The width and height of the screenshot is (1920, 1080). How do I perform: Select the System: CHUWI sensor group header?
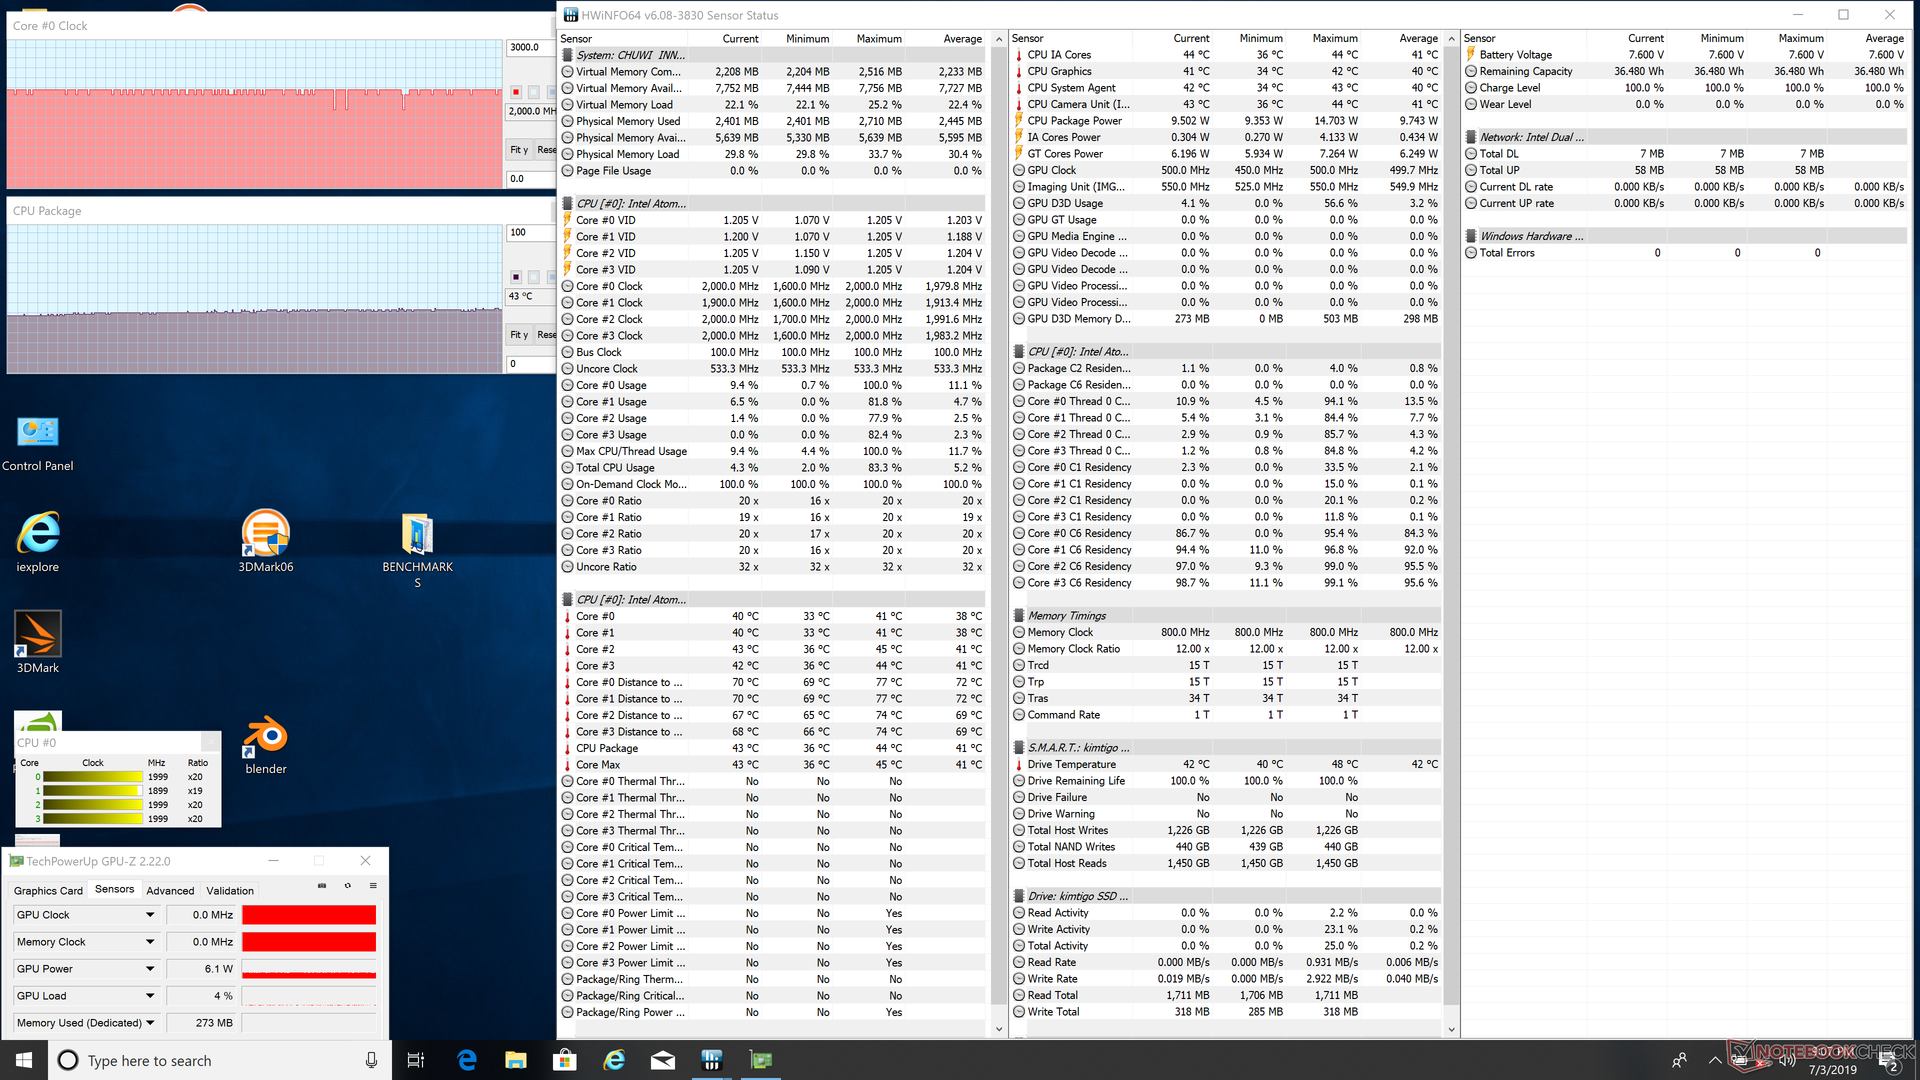coord(774,55)
